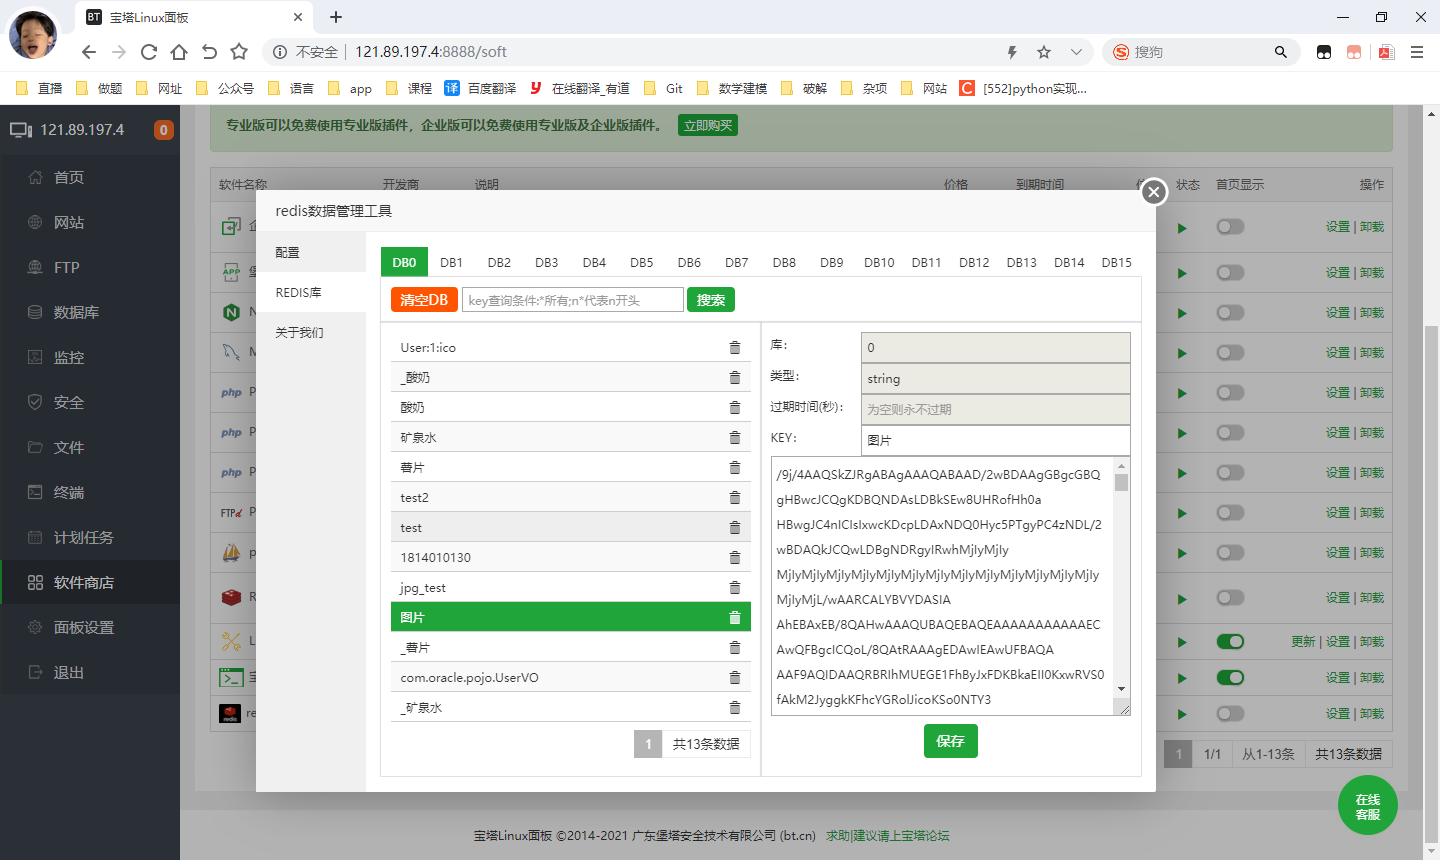Click the browser home icon
1440x860 pixels.
pos(179,52)
